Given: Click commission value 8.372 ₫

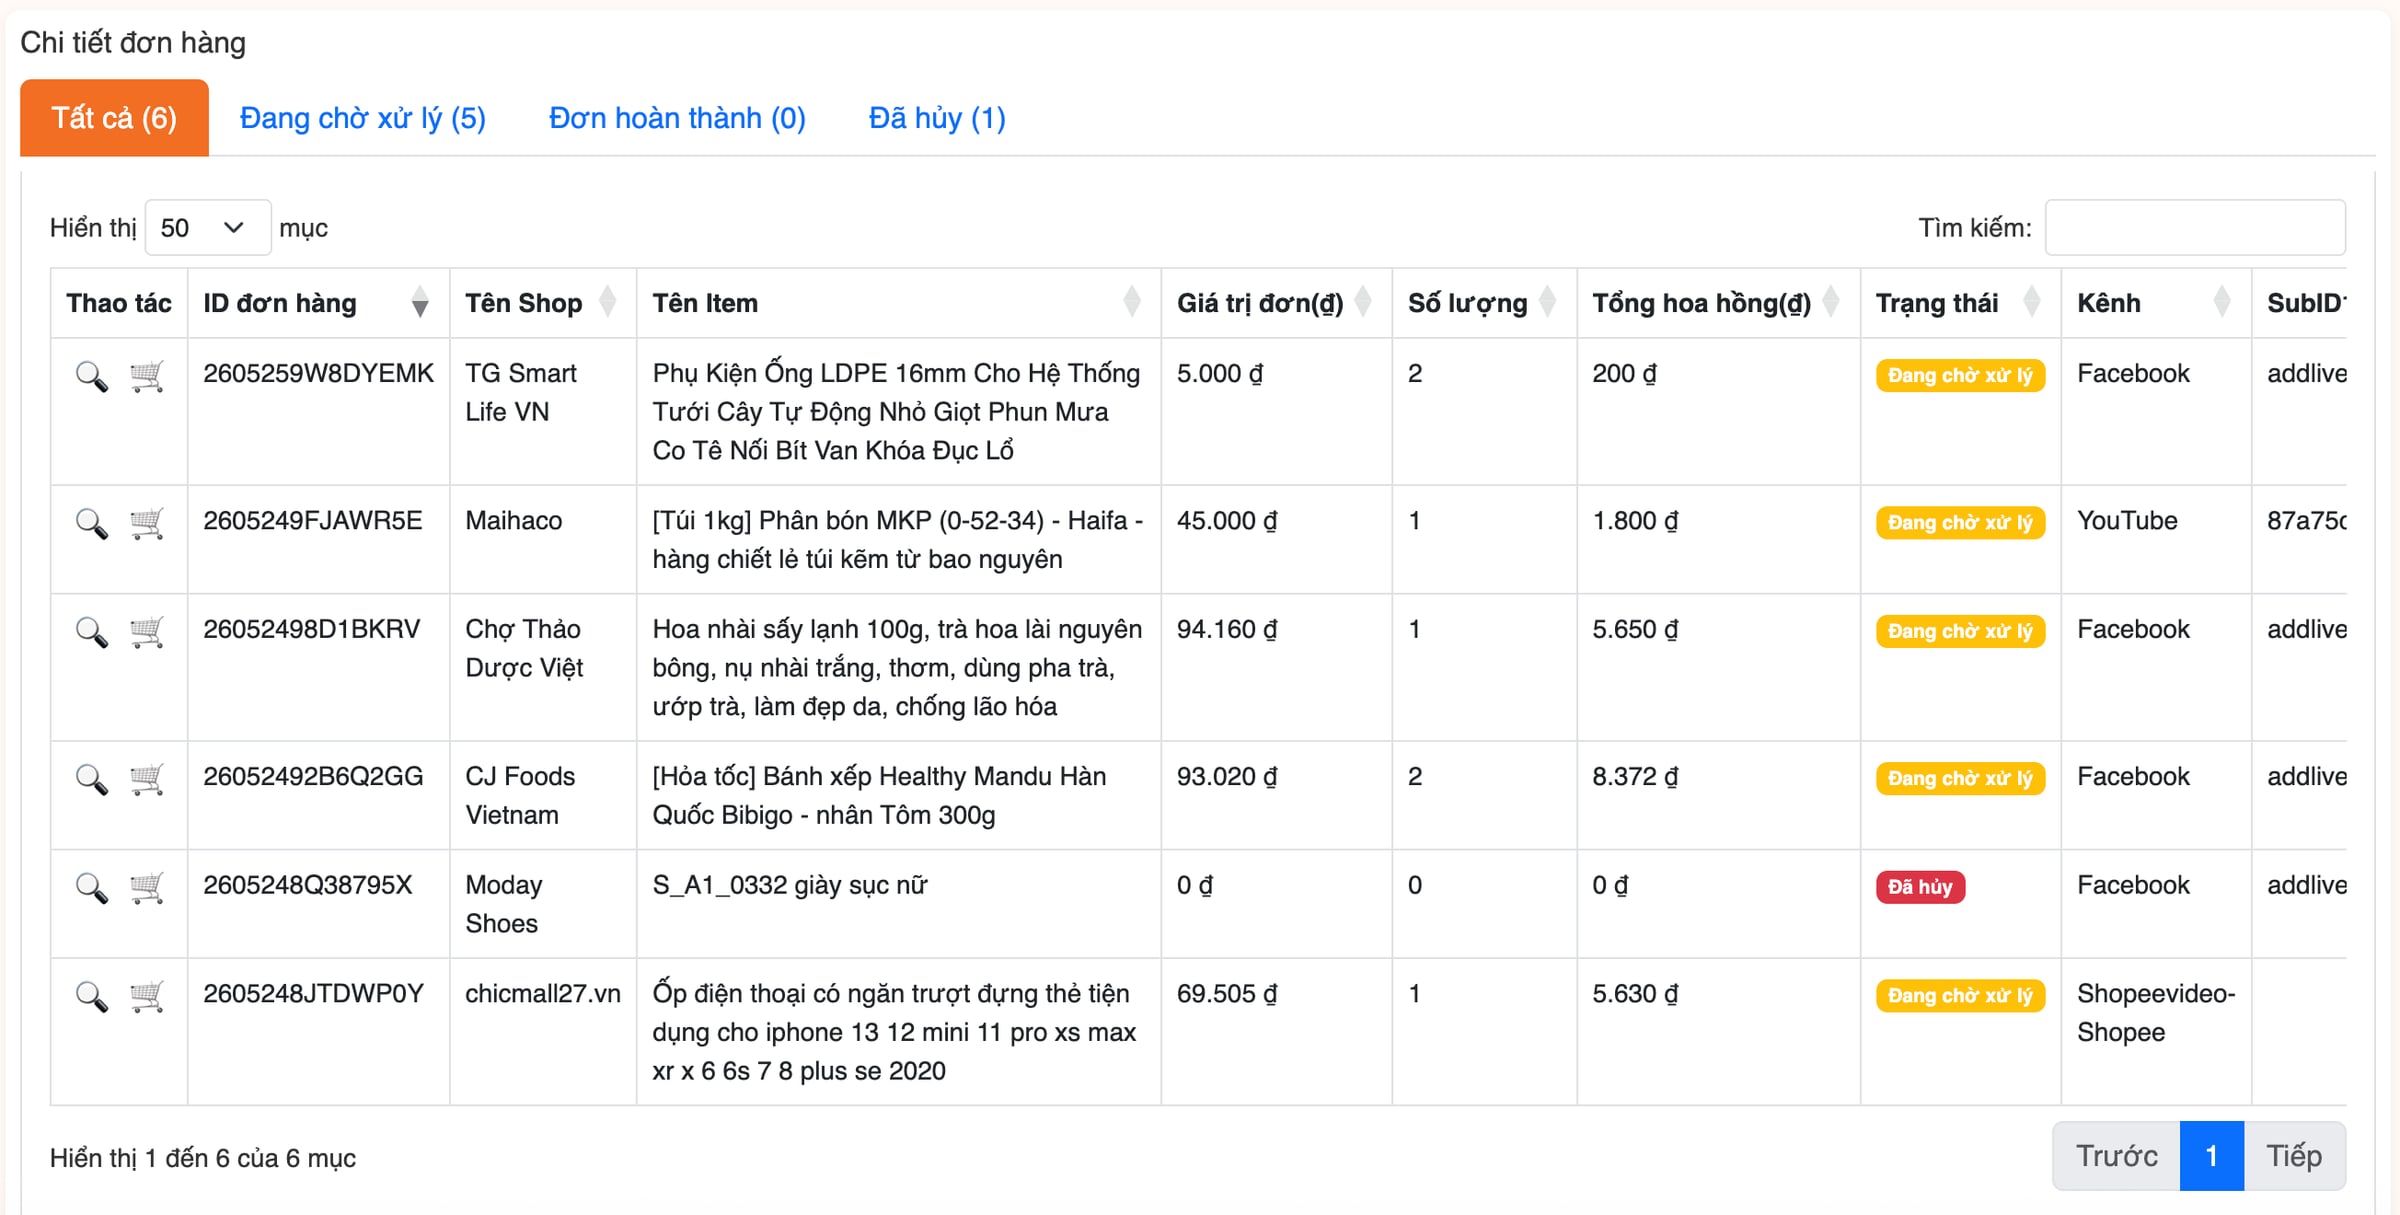Looking at the screenshot, I should click(x=1635, y=776).
